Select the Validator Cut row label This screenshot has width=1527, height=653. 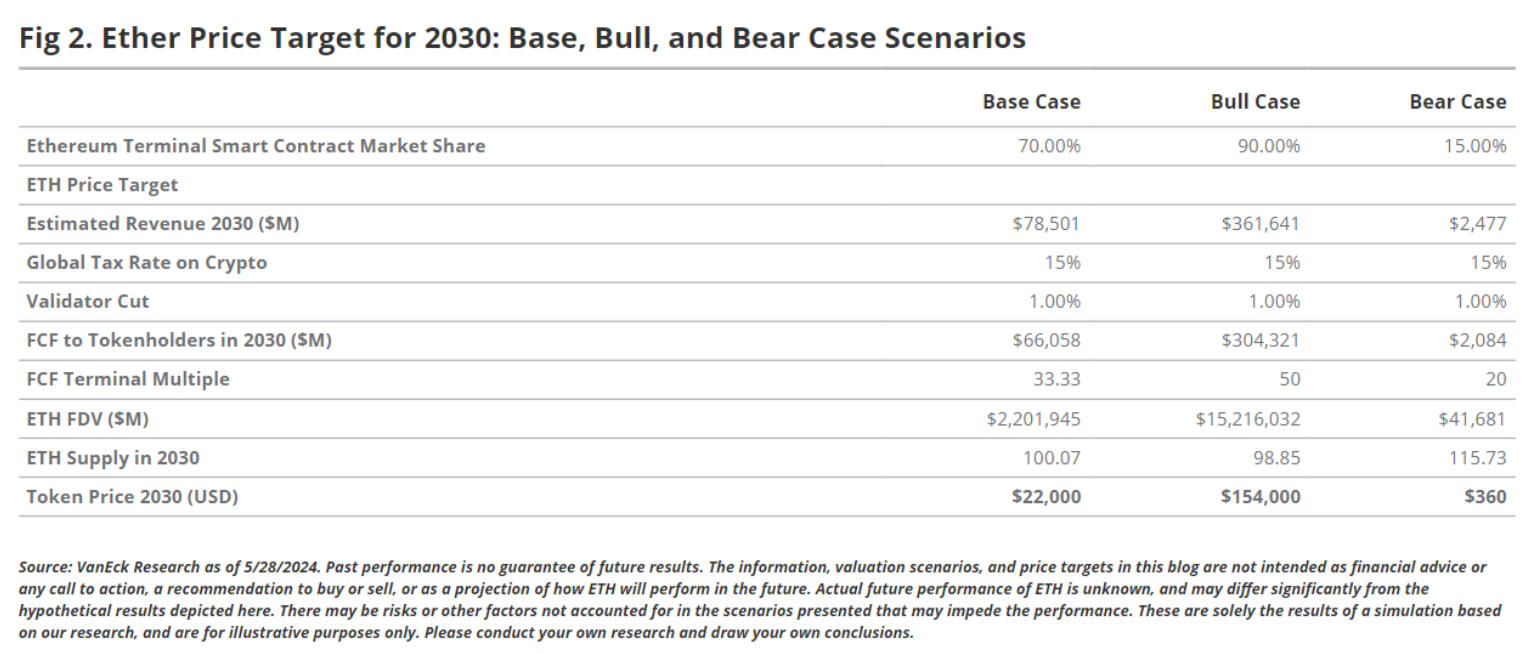(x=88, y=301)
